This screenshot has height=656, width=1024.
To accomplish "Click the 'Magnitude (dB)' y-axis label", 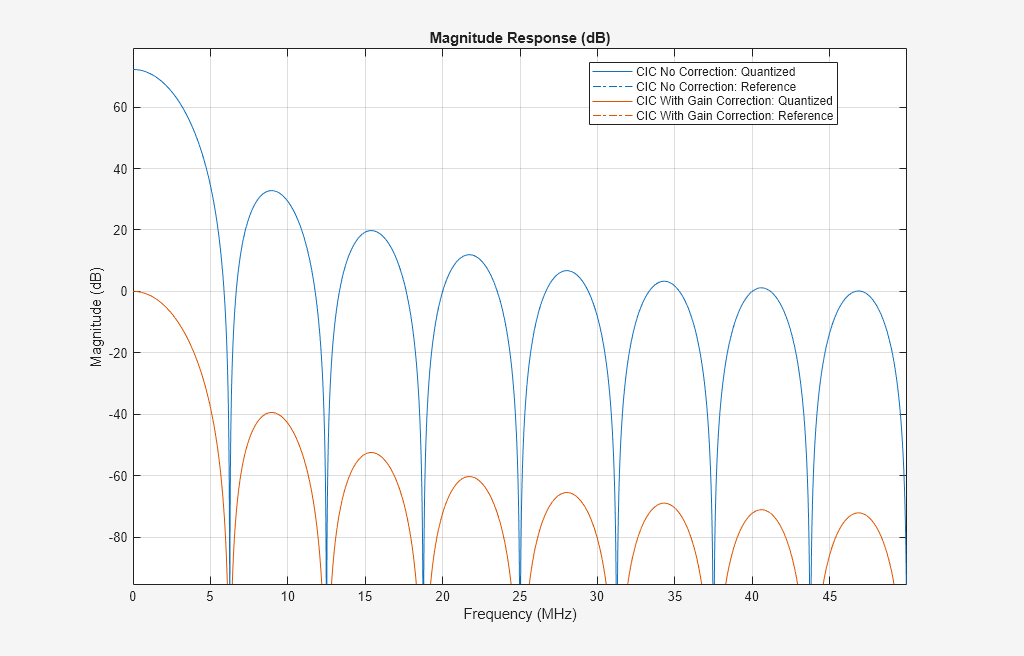I will pos(97,316).
